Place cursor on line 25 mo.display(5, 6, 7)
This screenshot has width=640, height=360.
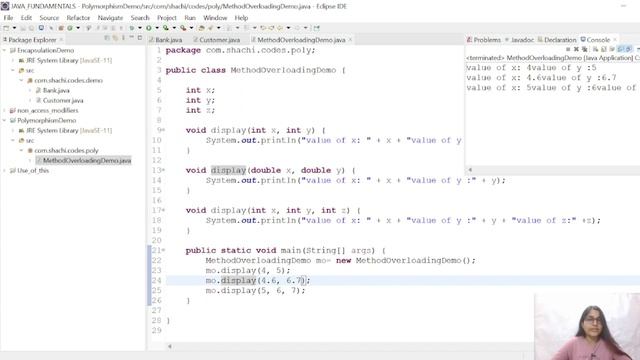click(x=255, y=291)
